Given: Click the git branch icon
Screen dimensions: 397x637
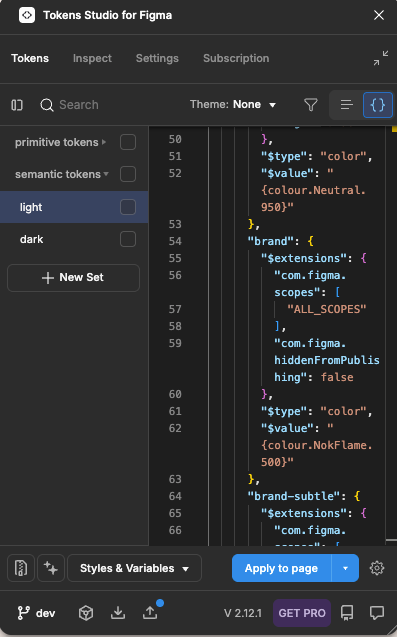Looking at the screenshot, I should tap(23, 613).
